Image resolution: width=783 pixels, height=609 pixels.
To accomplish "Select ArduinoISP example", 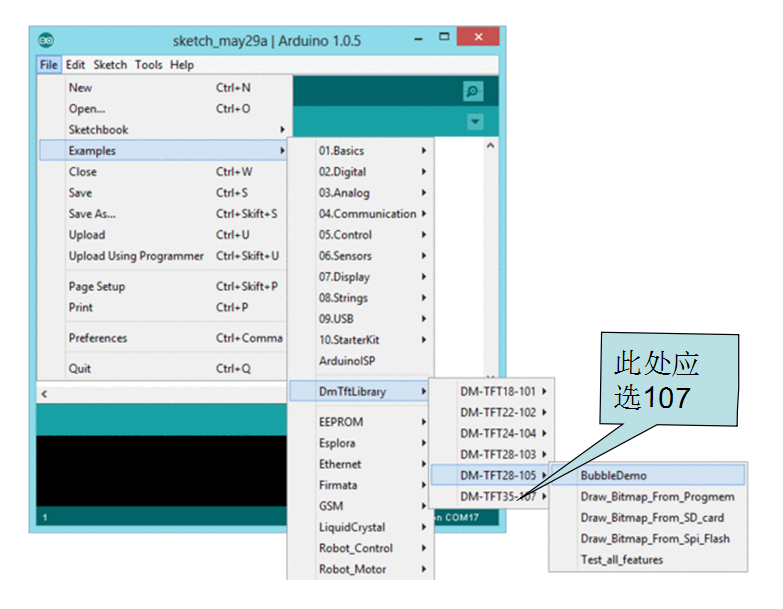I will point(361,361).
